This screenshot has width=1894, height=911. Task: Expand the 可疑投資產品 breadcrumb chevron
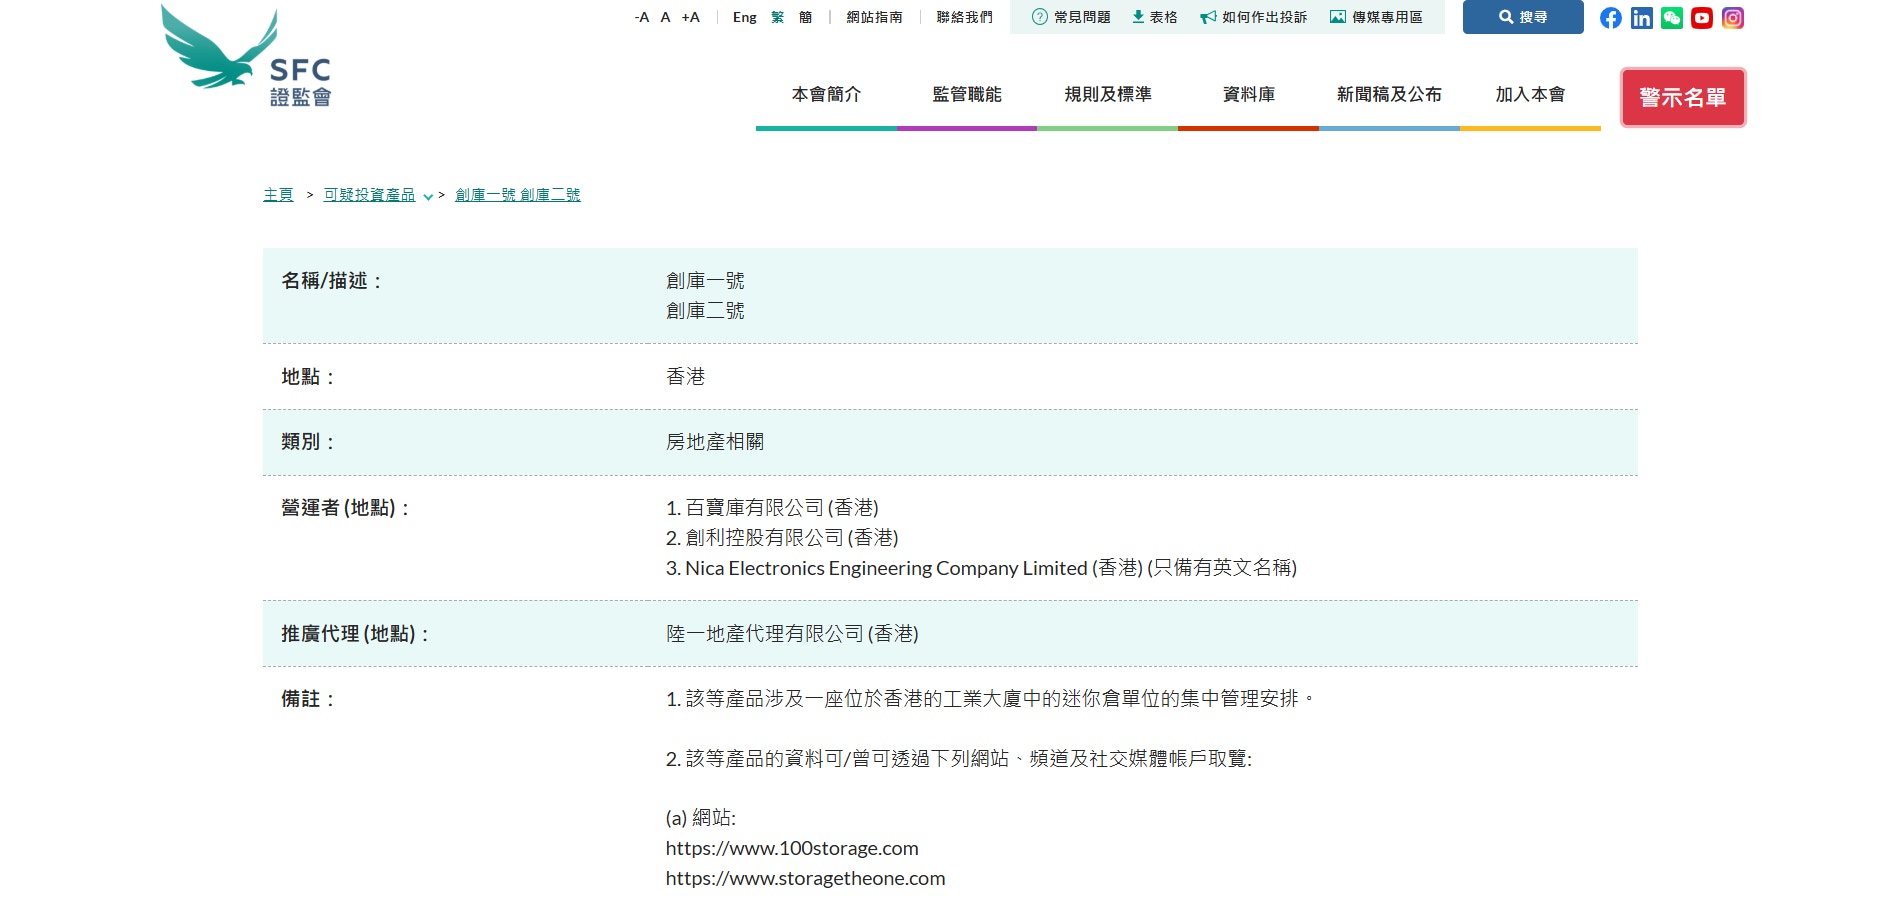click(x=428, y=197)
